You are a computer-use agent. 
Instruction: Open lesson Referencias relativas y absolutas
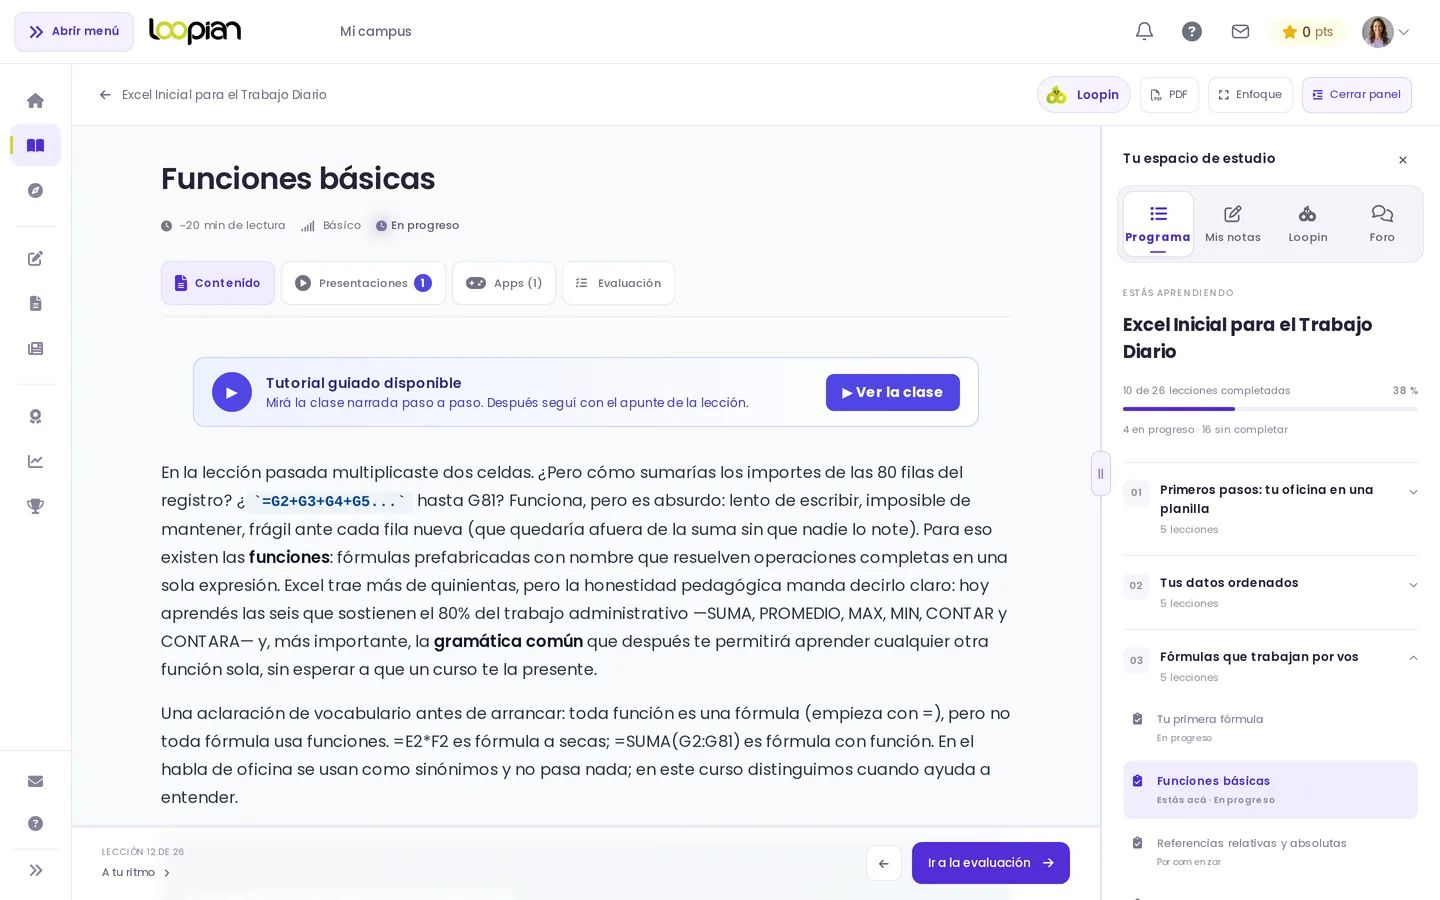point(1270,851)
